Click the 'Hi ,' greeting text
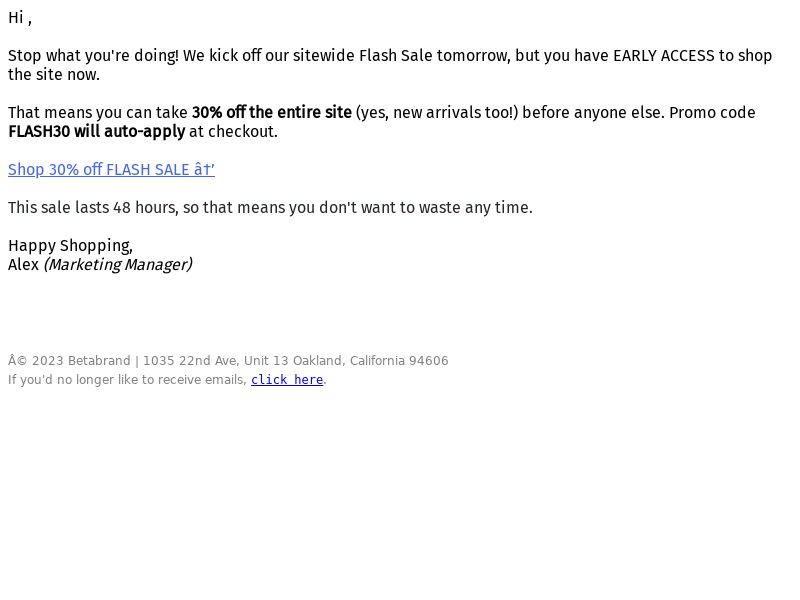The height and width of the screenshot is (600, 800). pos(20,18)
